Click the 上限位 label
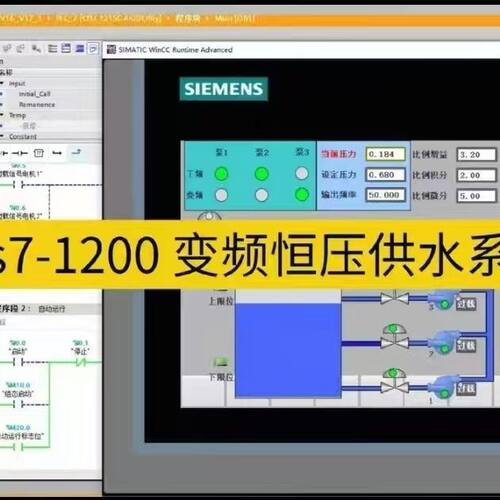The width and height of the screenshot is (500, 500). (x=221, y=301)
